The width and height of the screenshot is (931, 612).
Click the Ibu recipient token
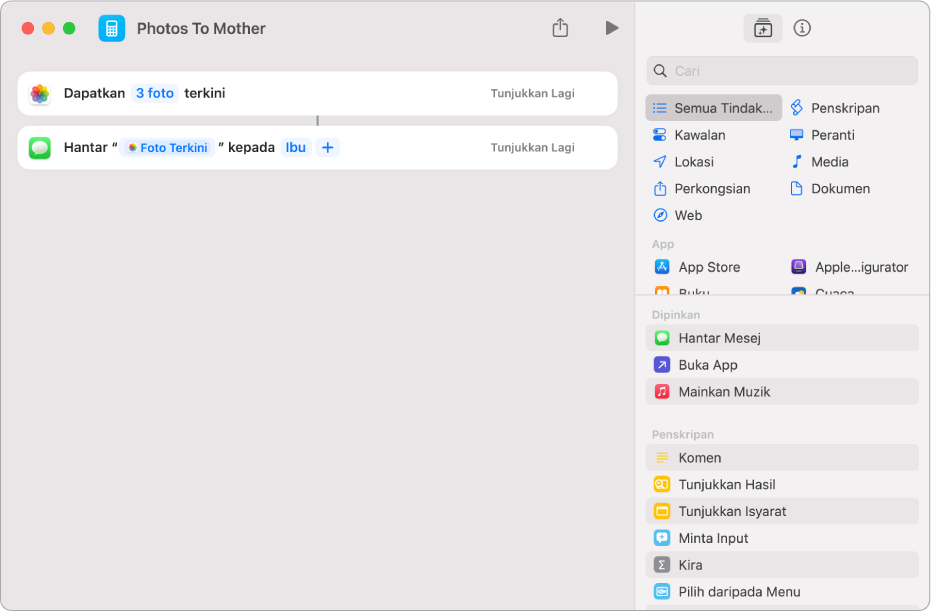coord(296,147)
